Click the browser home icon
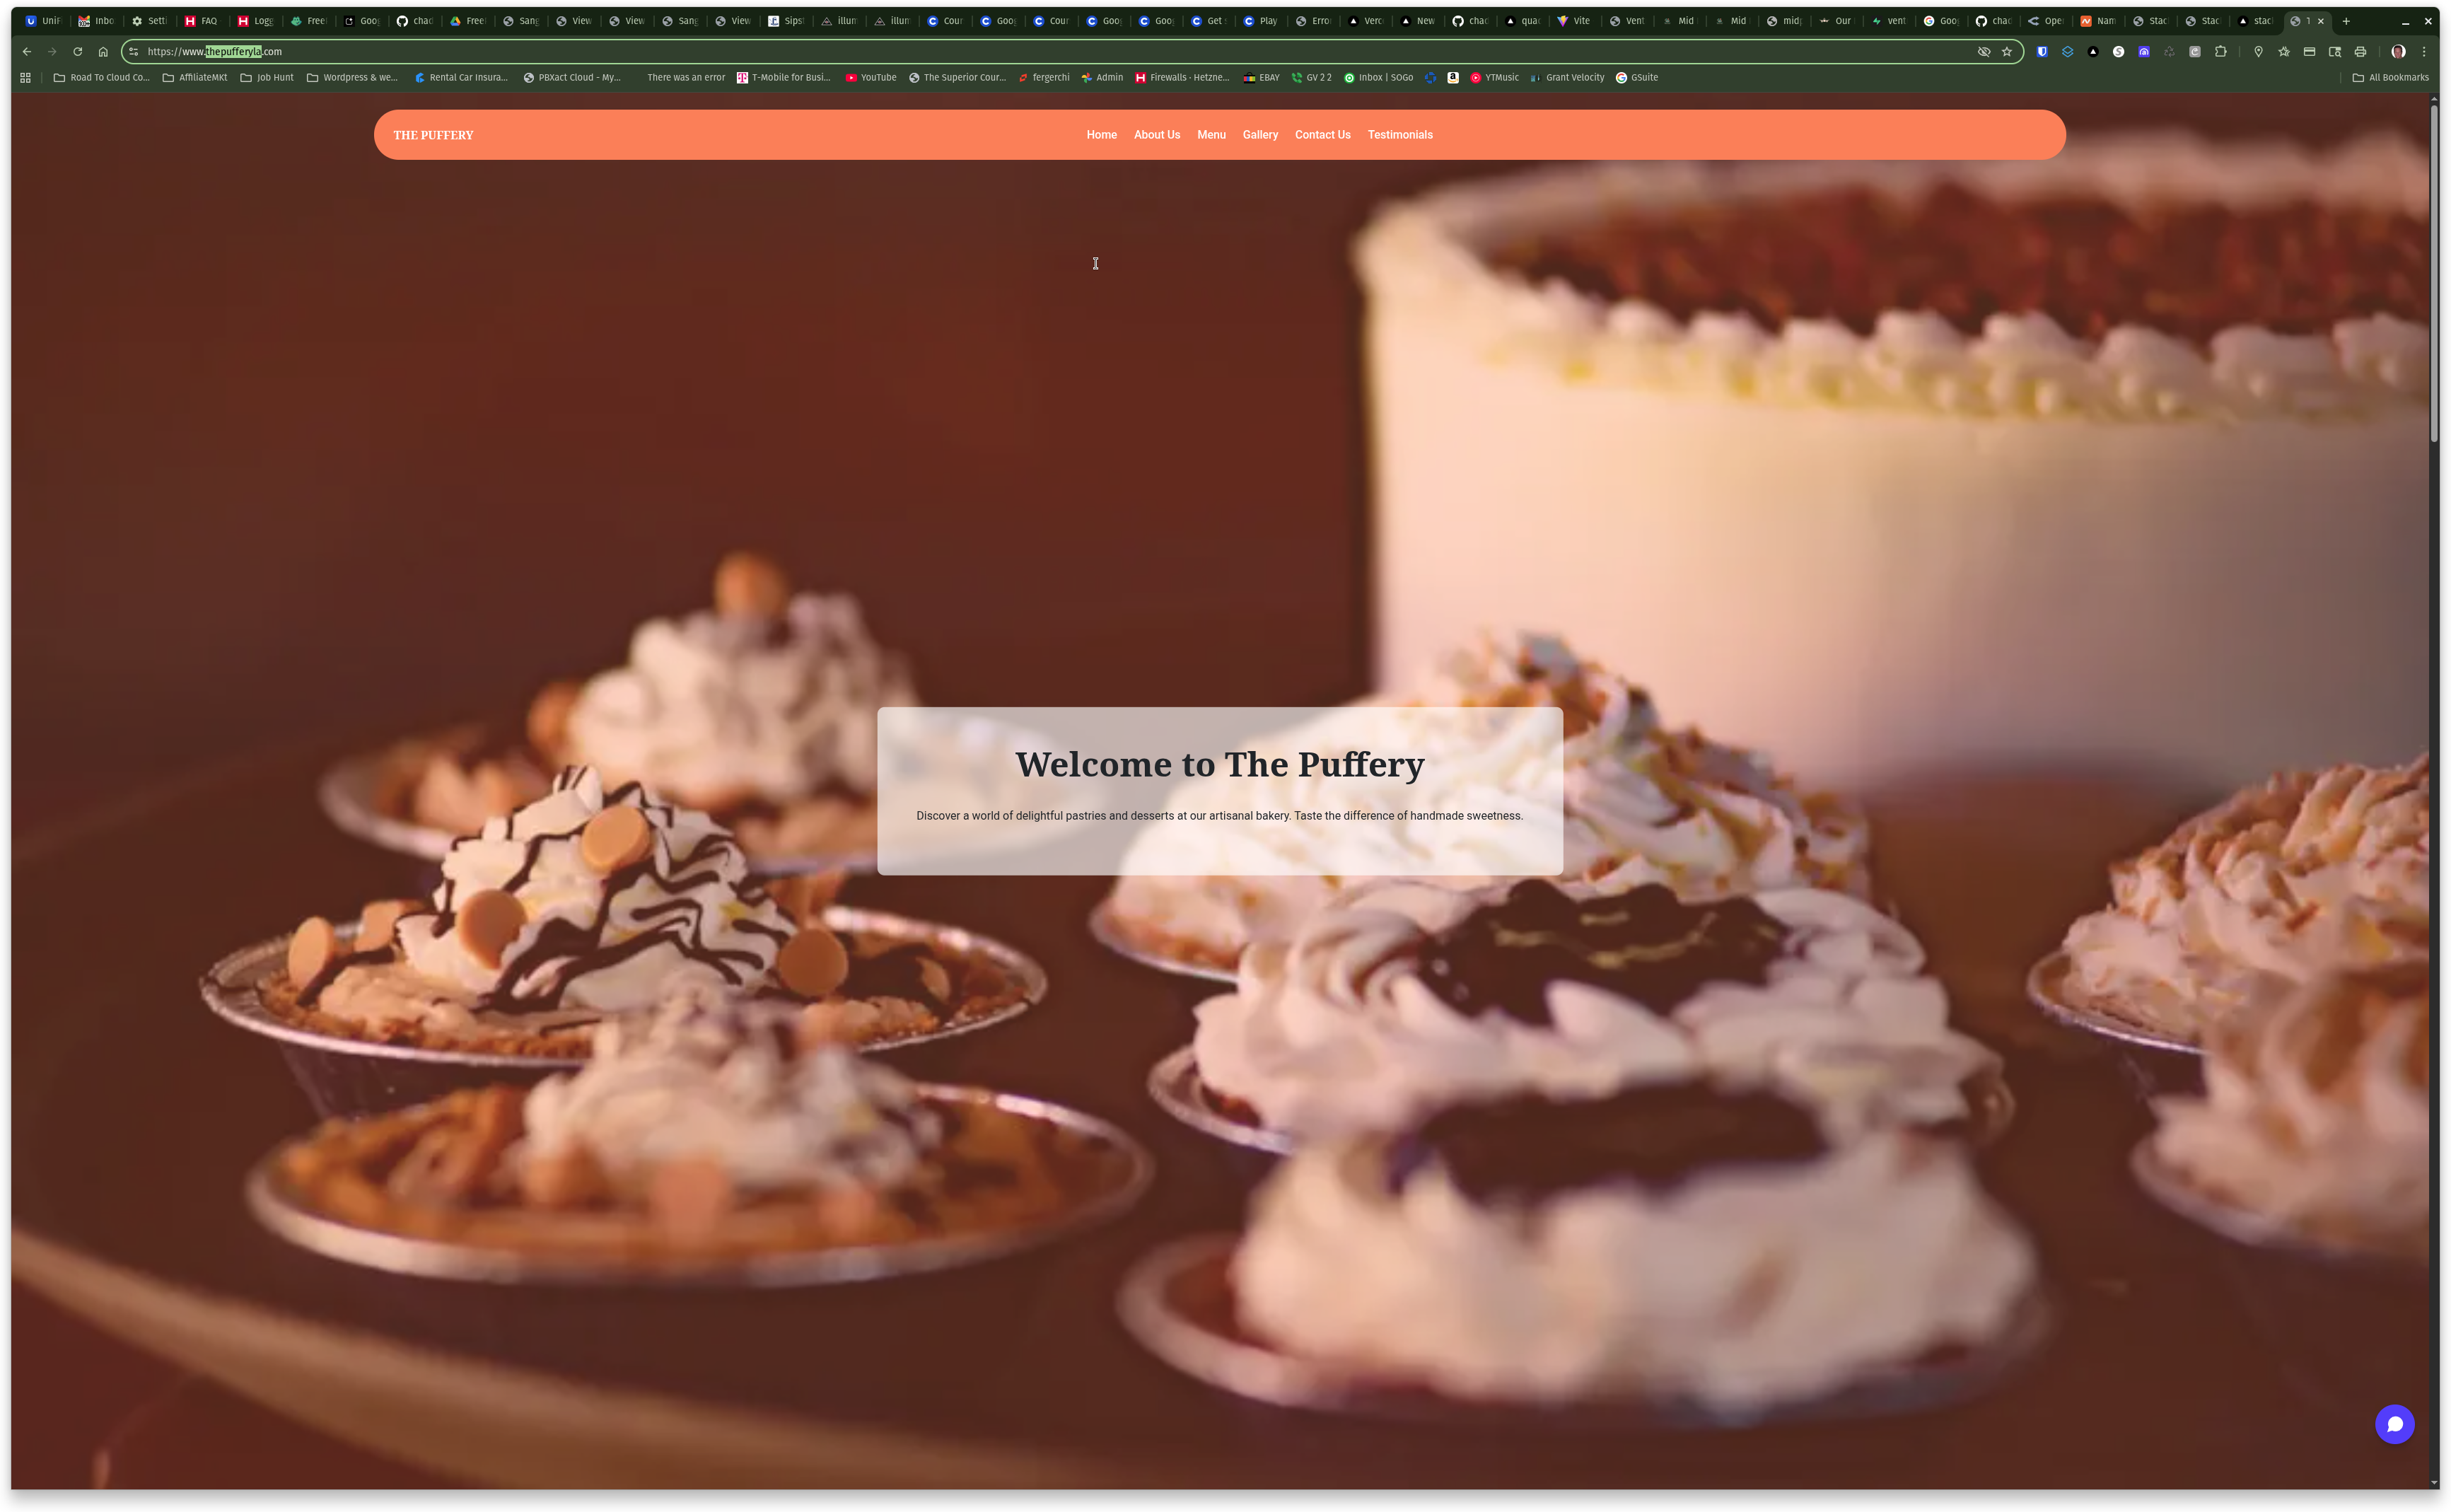The height and width of the screenshot is (1512, 2451). click(103, 51)
